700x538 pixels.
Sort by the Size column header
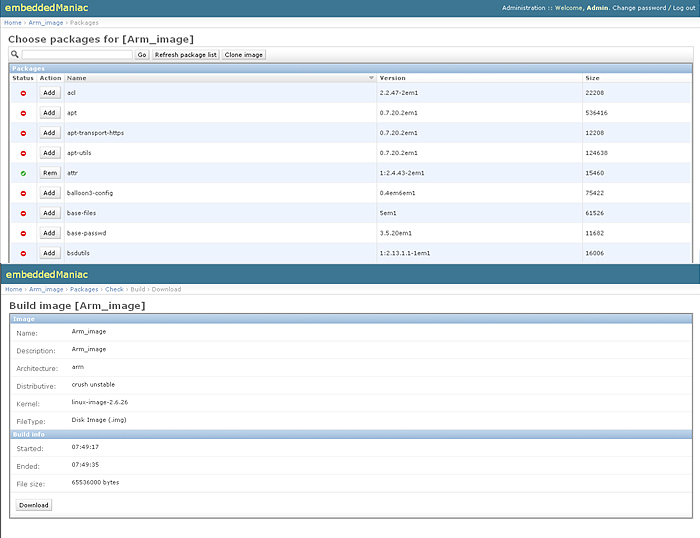[592, 77]
